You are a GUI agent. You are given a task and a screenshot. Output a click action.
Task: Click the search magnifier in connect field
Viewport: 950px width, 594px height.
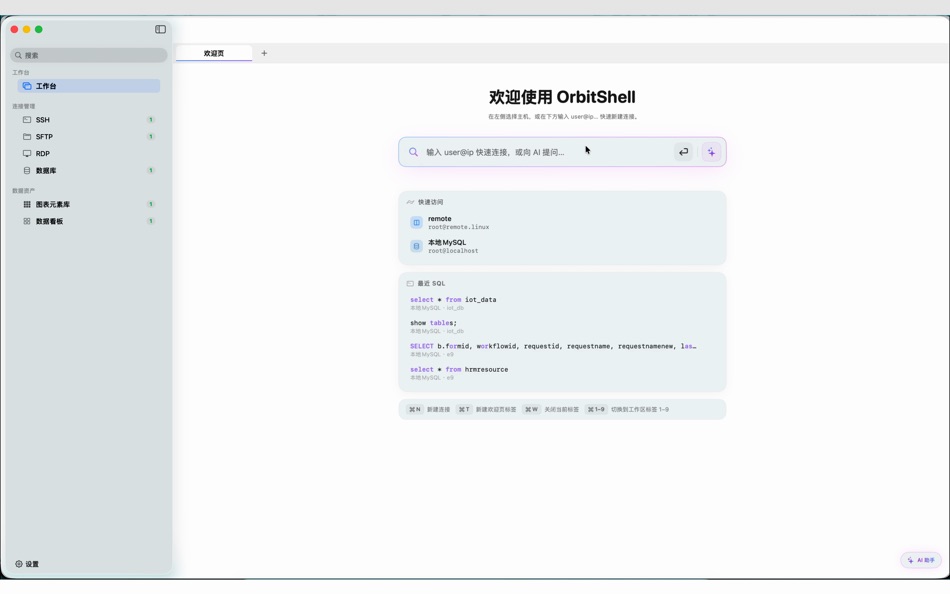413,152
